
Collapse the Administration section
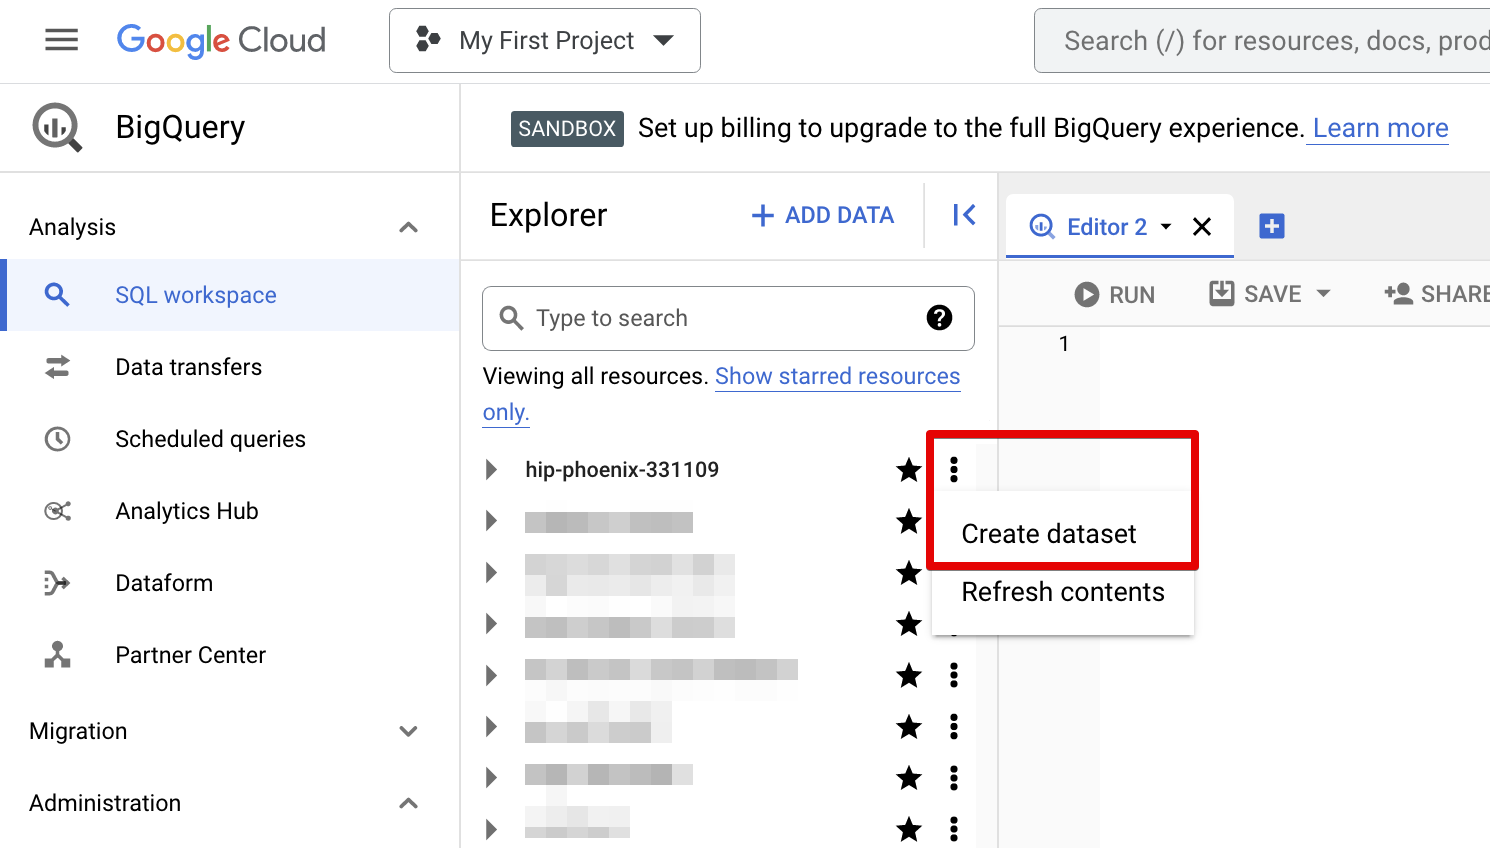click(x=408, y=803)
